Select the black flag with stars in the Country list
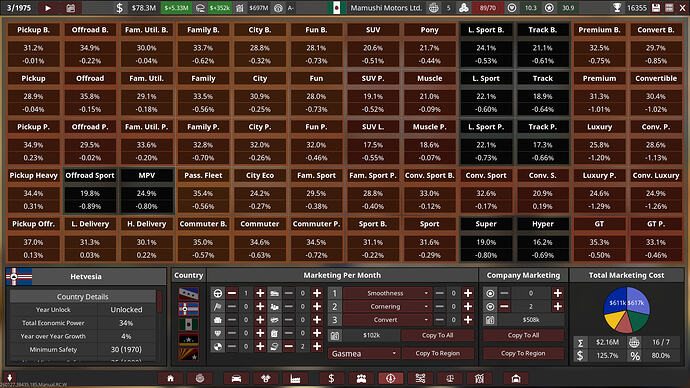 point(188,340)
